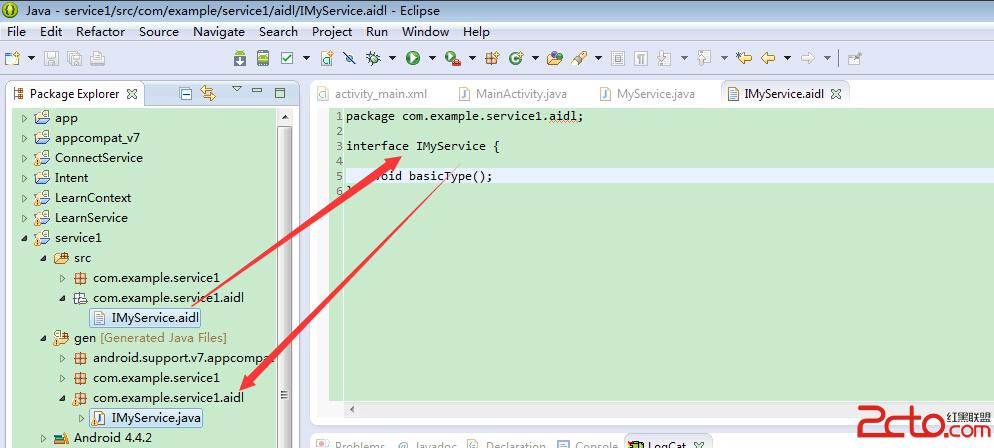Open the New Java Class dropdown arrow
The image size is (994, 448).
pos(535,58)
